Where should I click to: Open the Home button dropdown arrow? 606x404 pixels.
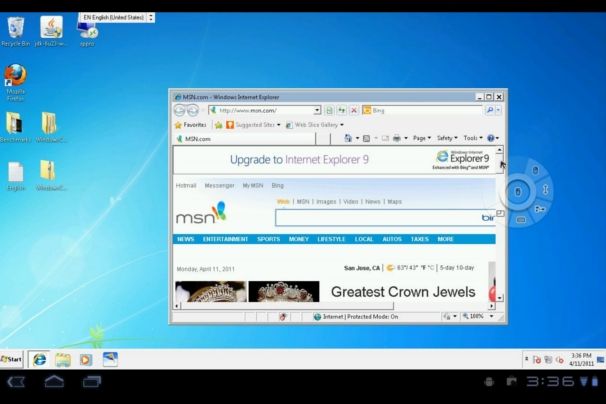click(x=357, y=138)
